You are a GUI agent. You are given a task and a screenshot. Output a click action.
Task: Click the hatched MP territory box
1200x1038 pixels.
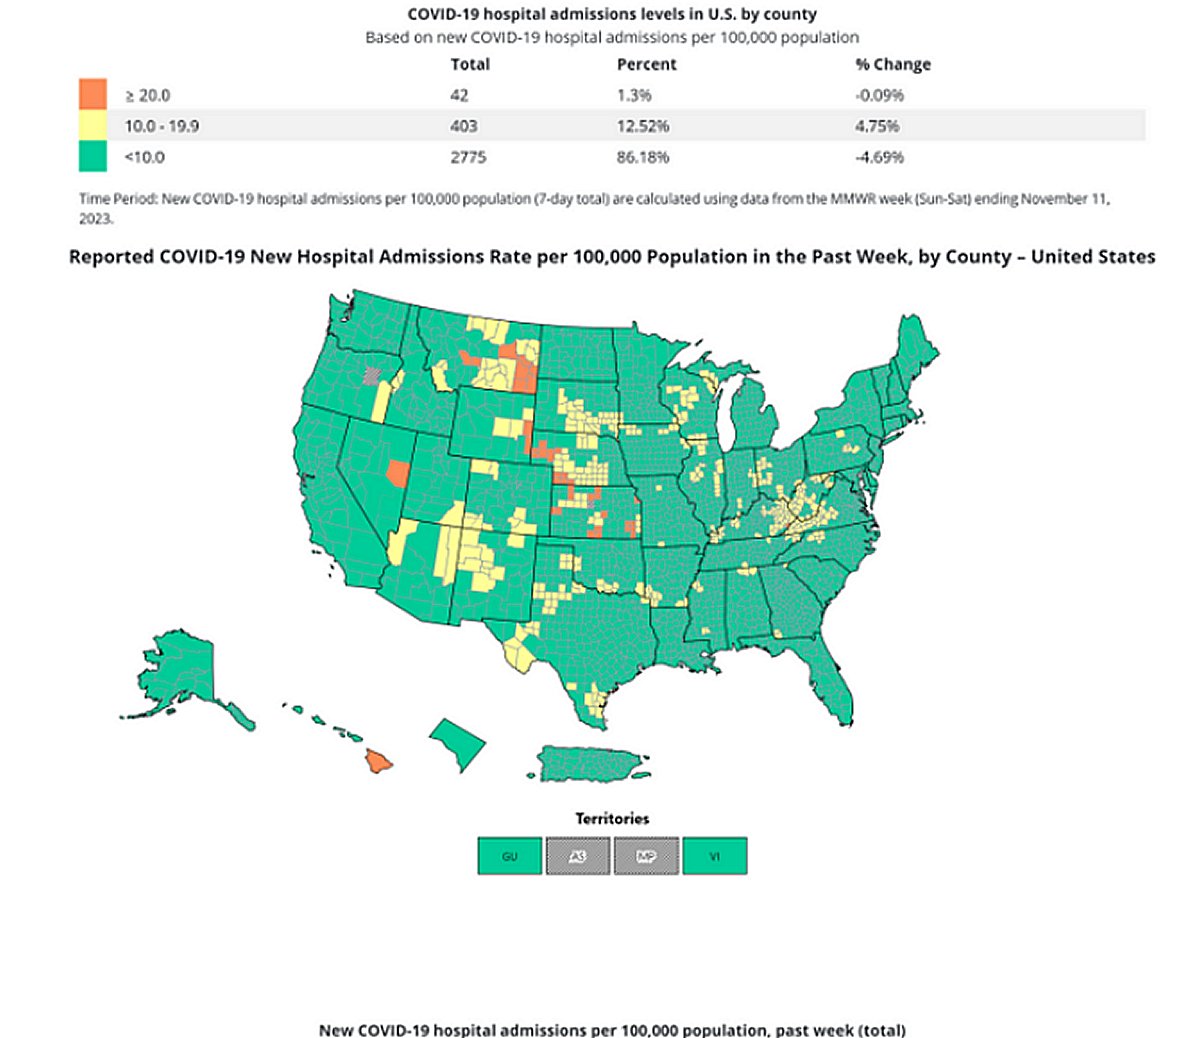point(646,856)
